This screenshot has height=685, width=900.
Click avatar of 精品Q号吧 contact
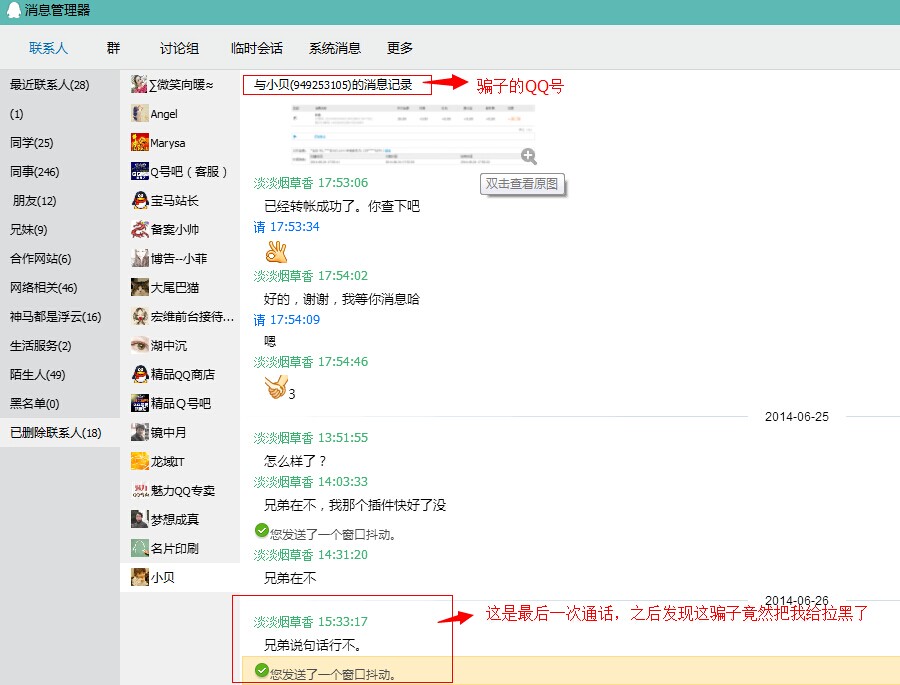click(139, 403)
